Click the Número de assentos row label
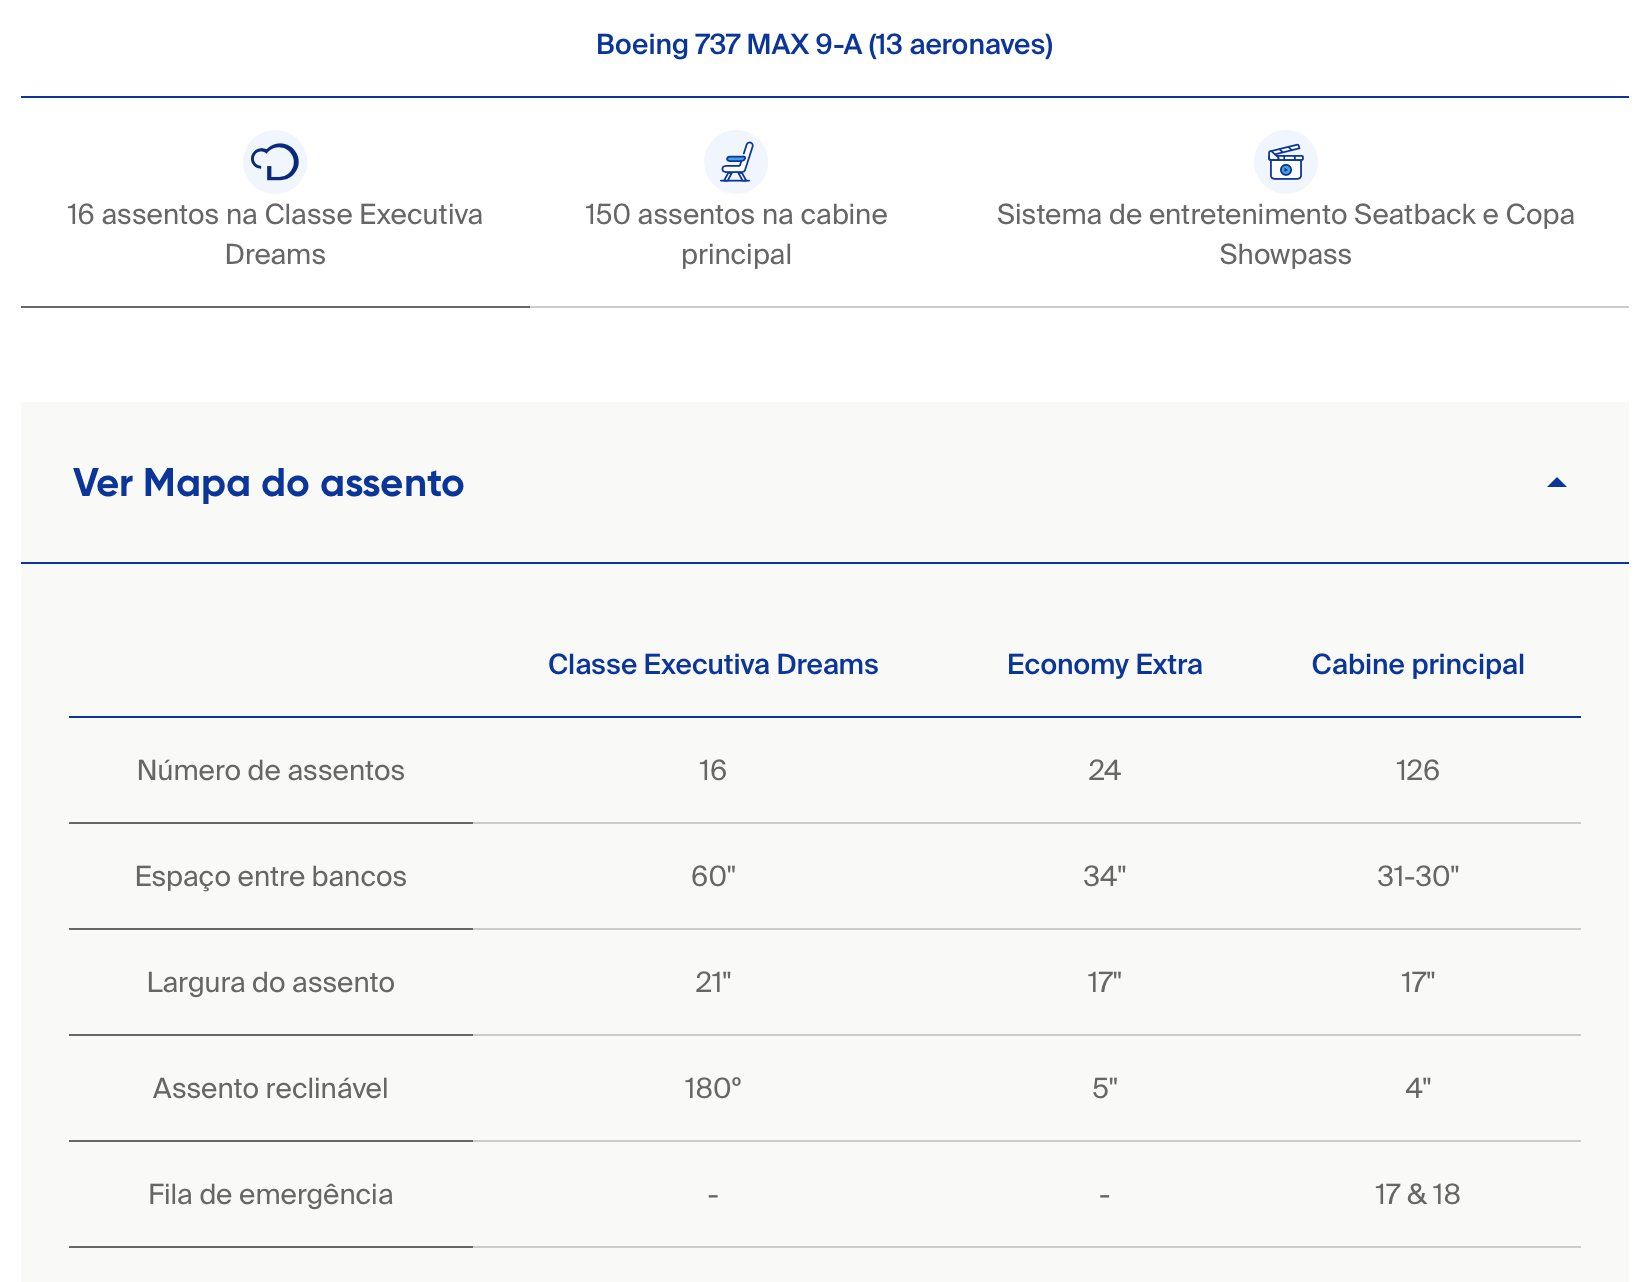 coord(271,771)
